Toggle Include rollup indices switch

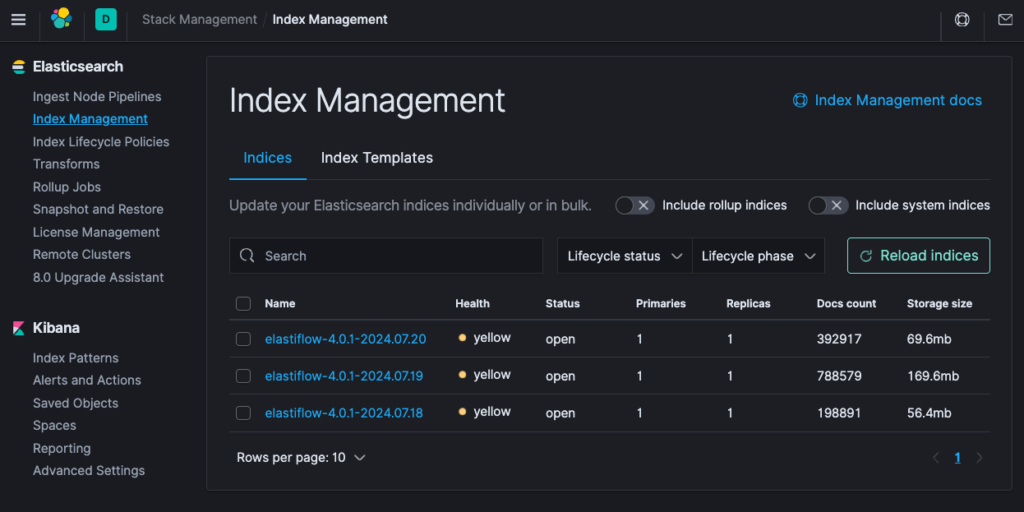pyautogui.click(x=635, y=205)
